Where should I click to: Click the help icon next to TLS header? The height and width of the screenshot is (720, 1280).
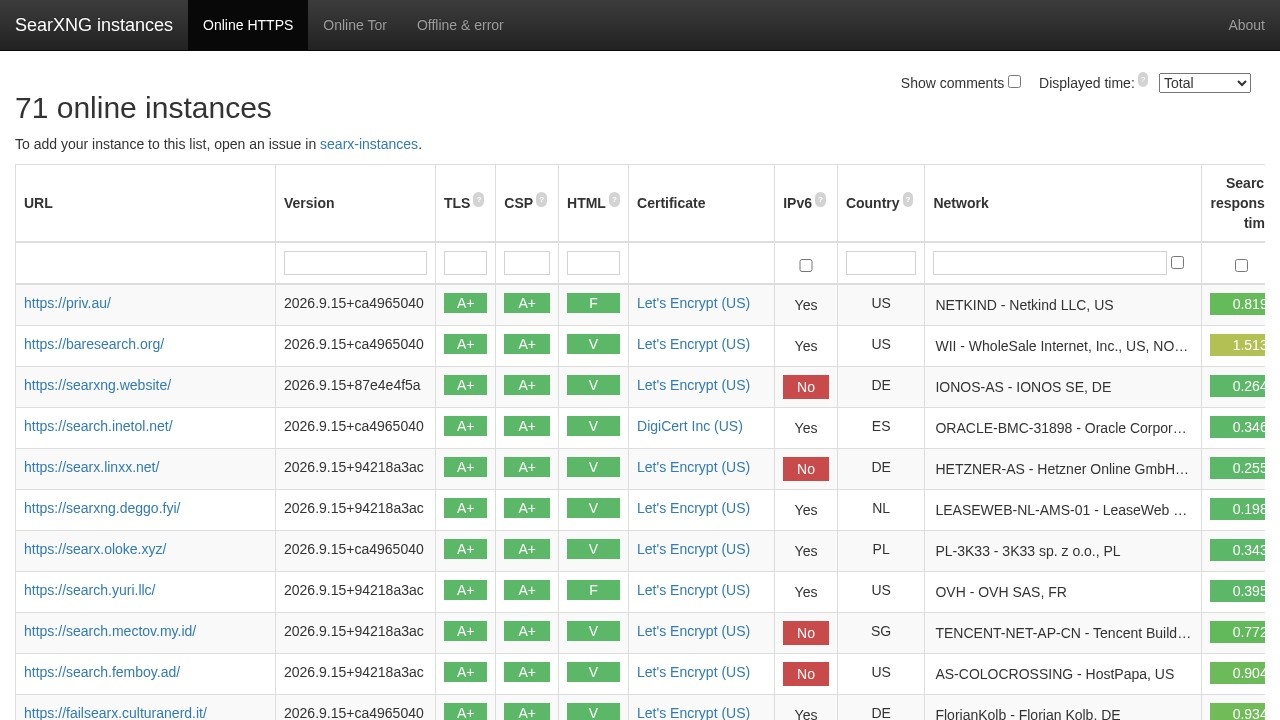pos(478,200)
